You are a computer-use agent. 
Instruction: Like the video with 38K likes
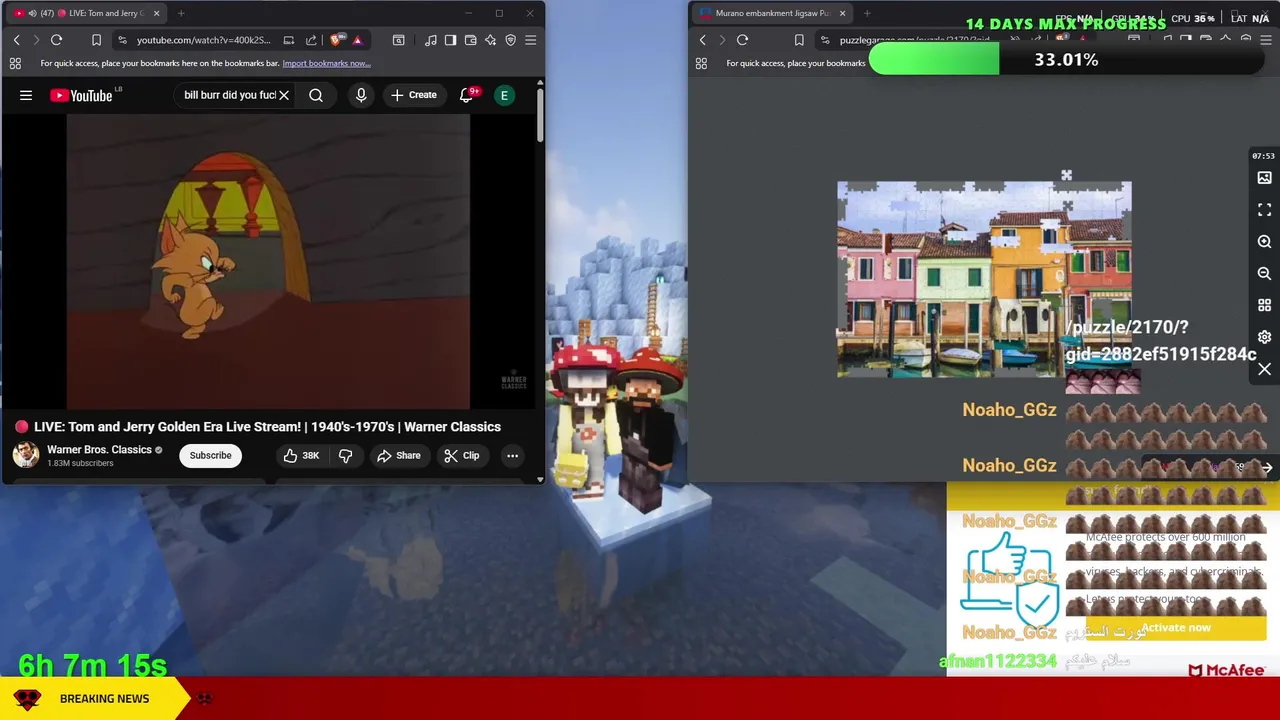[301, 455]
